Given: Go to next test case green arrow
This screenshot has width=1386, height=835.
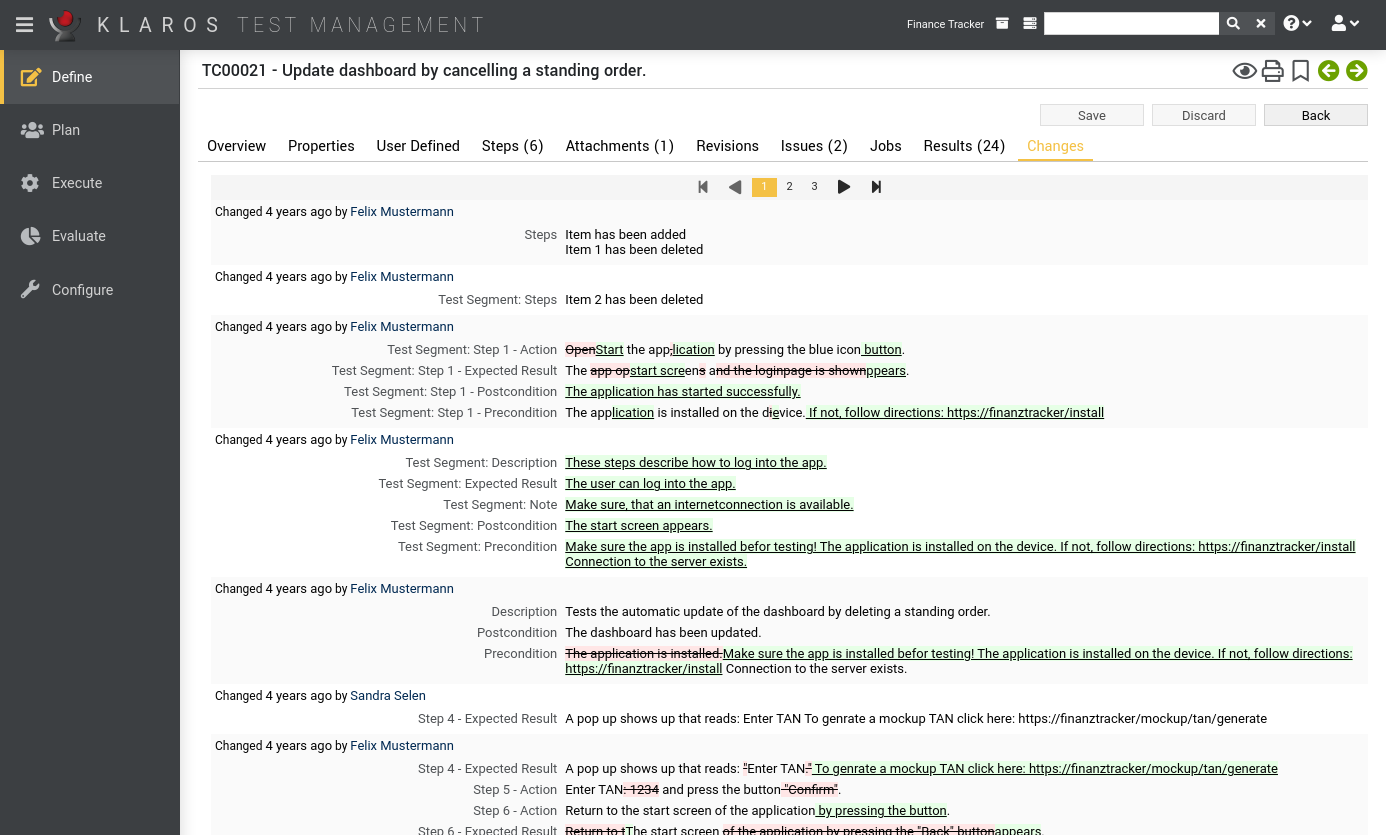Looking at the screenshot, I should pos(1356,71).
